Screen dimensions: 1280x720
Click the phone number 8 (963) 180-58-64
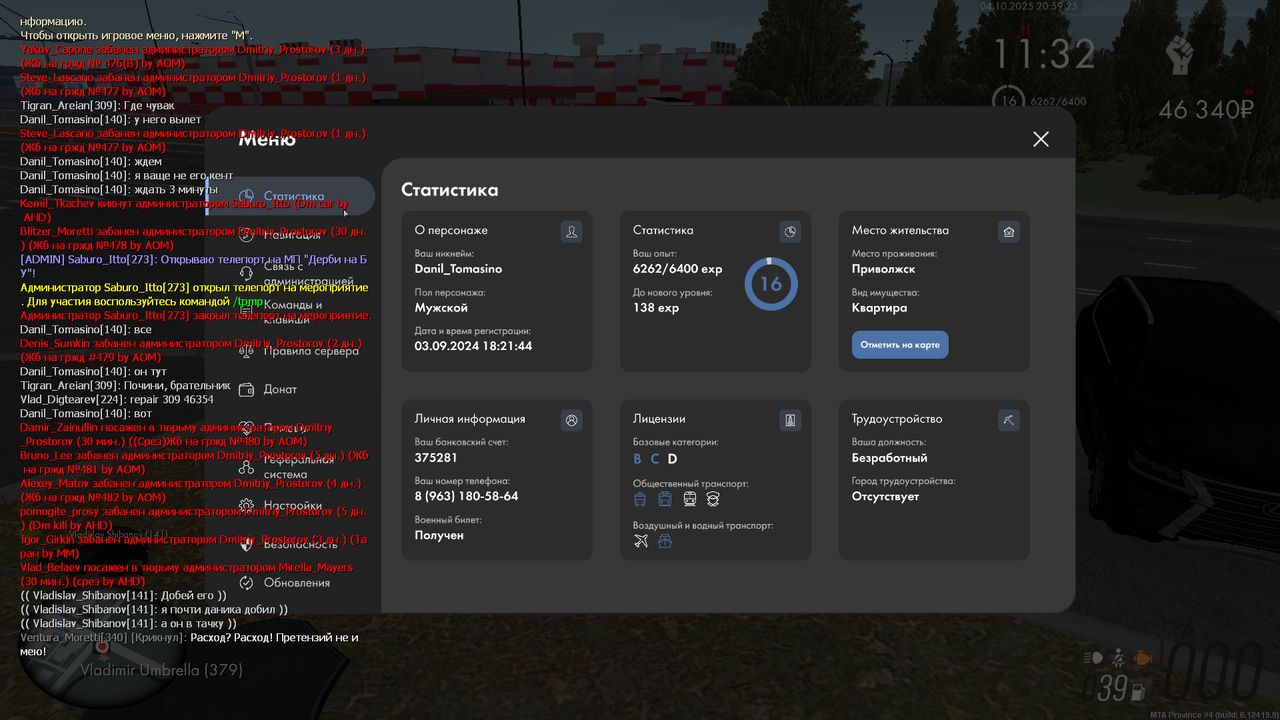click(467, 496)
